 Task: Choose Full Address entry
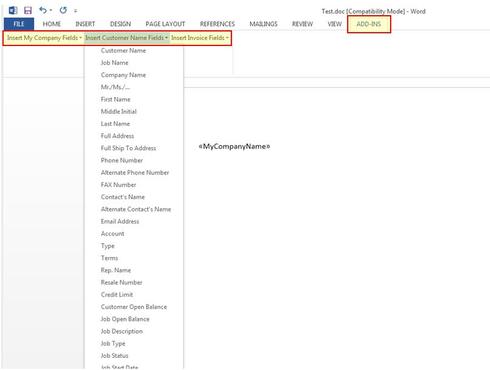117,136
